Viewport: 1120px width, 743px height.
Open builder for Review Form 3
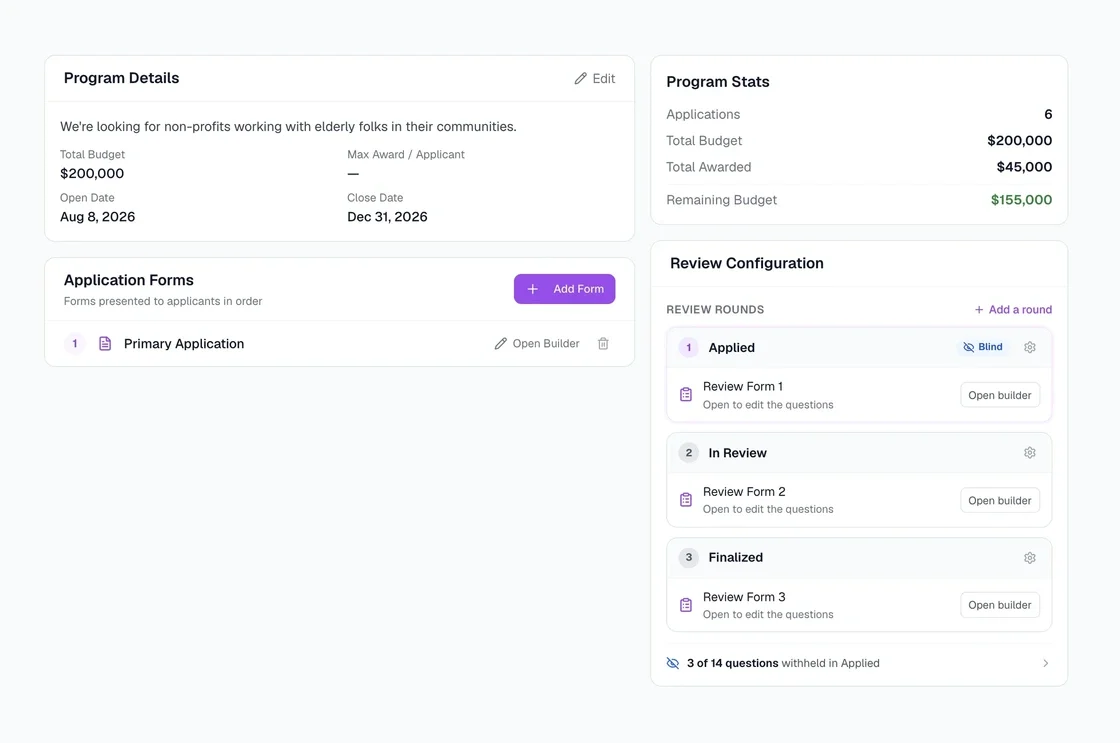[999, 605]
